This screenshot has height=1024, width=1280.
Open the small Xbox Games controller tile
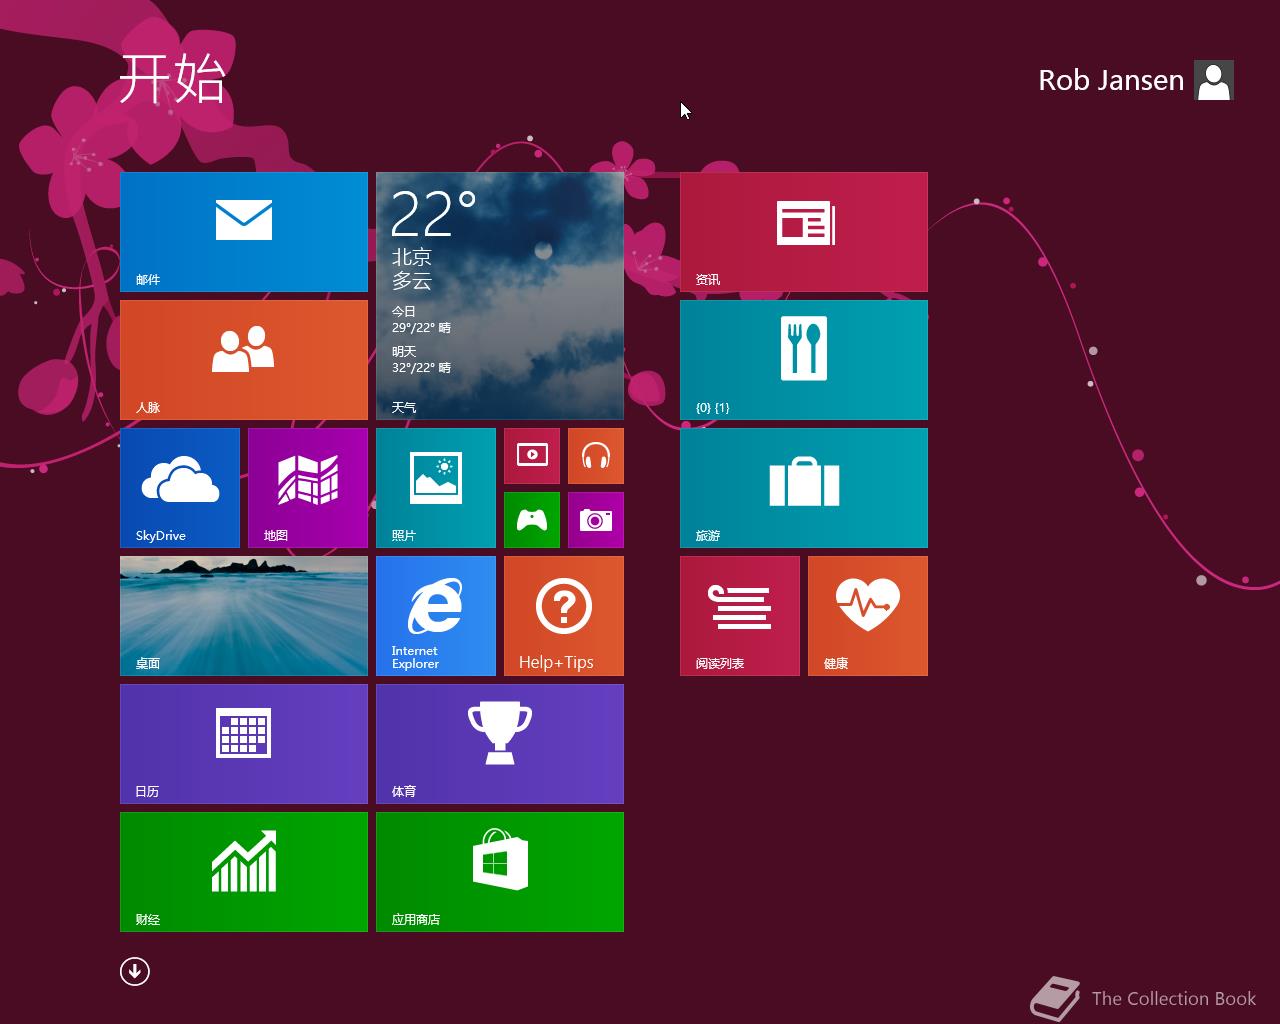(x=532, y=520)
